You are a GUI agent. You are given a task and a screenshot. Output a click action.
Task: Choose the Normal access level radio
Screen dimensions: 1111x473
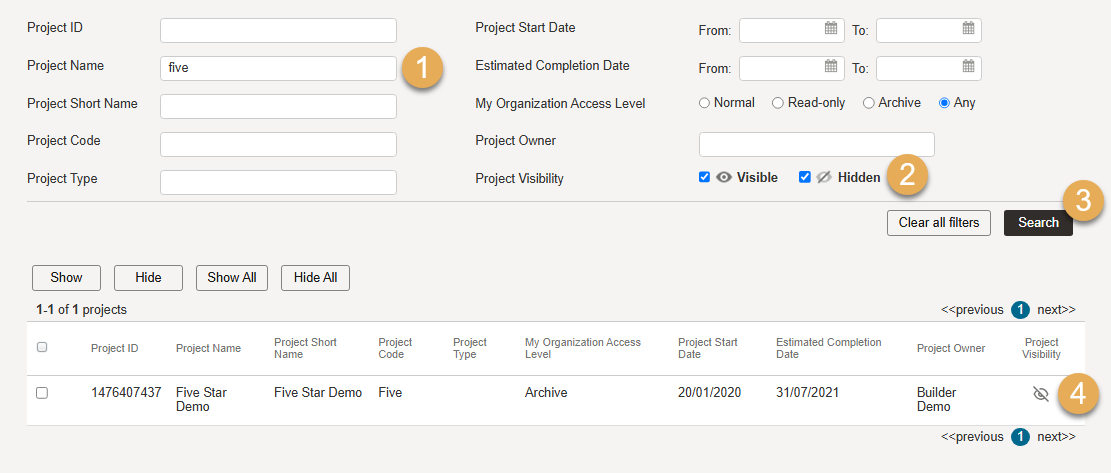[704, 103]
